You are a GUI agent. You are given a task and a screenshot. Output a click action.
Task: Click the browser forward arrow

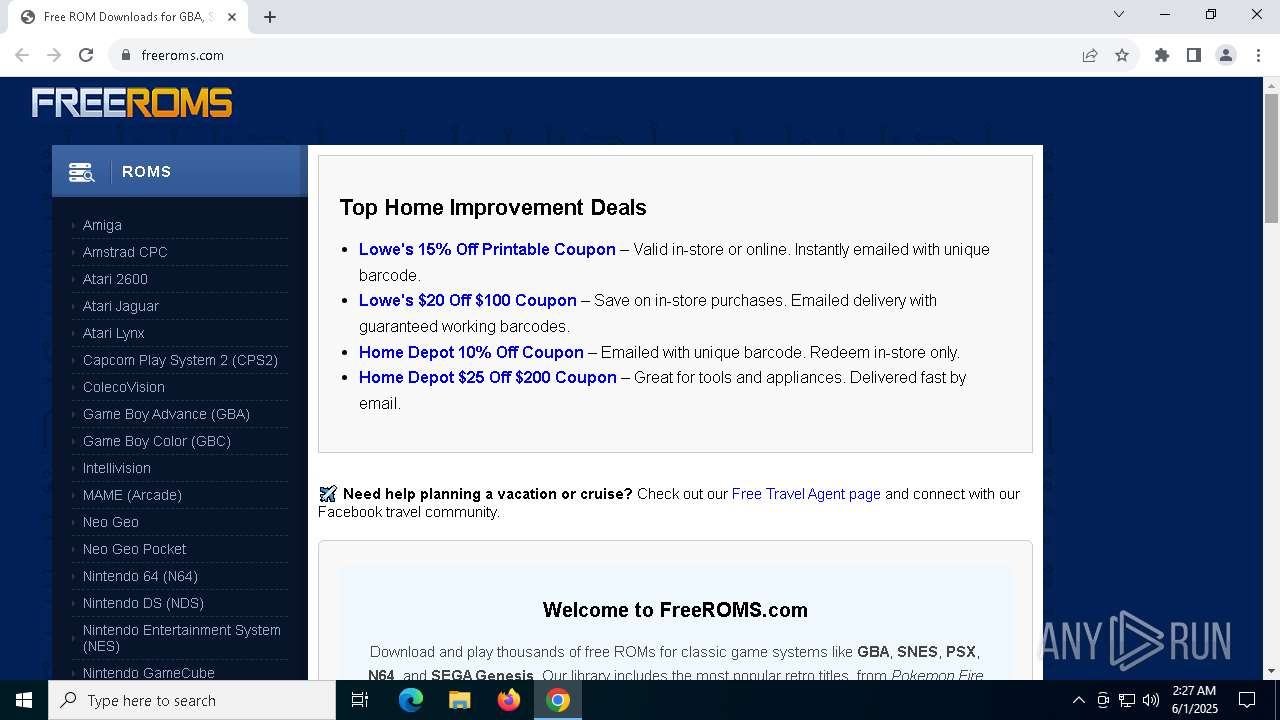click(54, 55)
